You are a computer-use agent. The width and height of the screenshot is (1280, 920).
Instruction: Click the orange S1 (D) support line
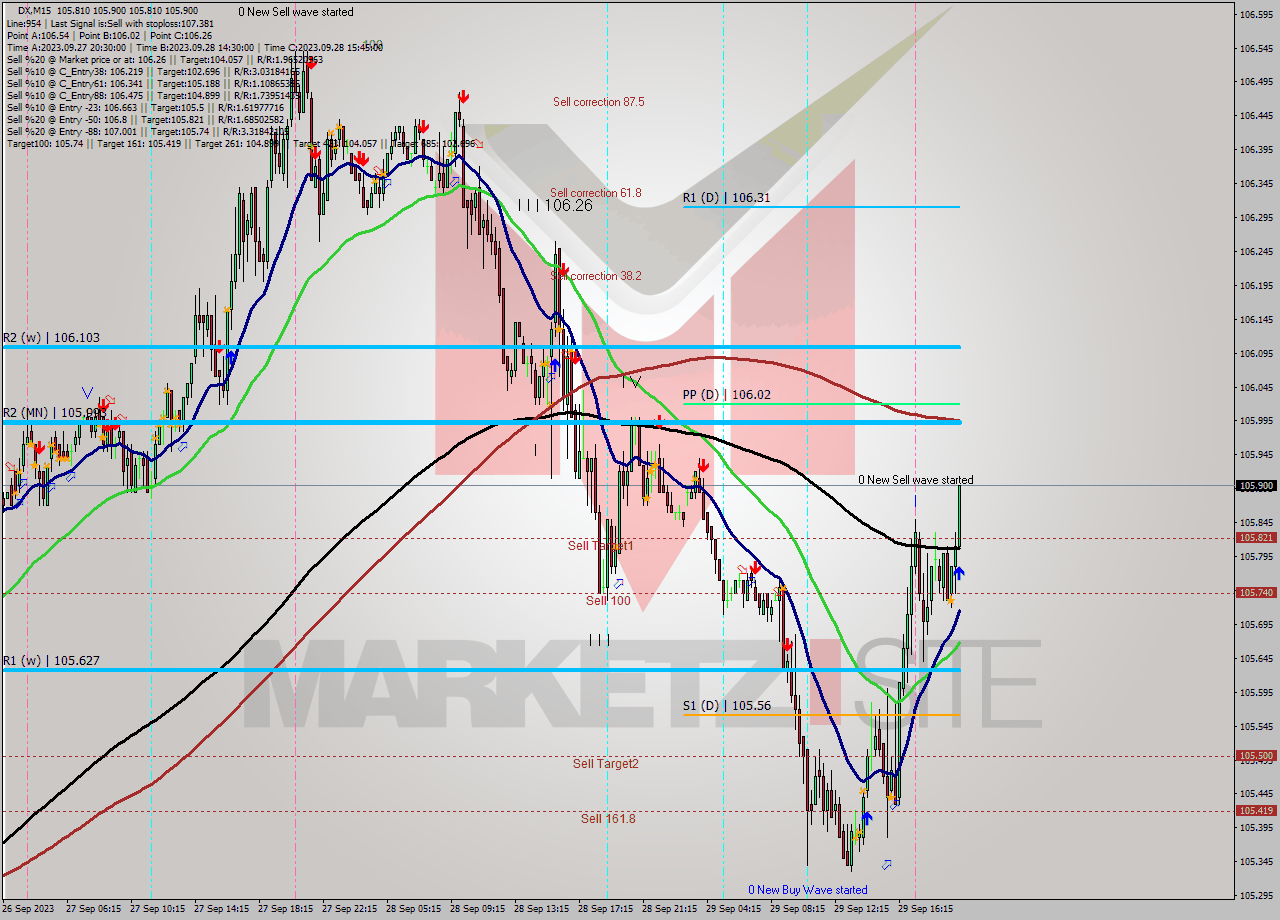pos(820,715)
